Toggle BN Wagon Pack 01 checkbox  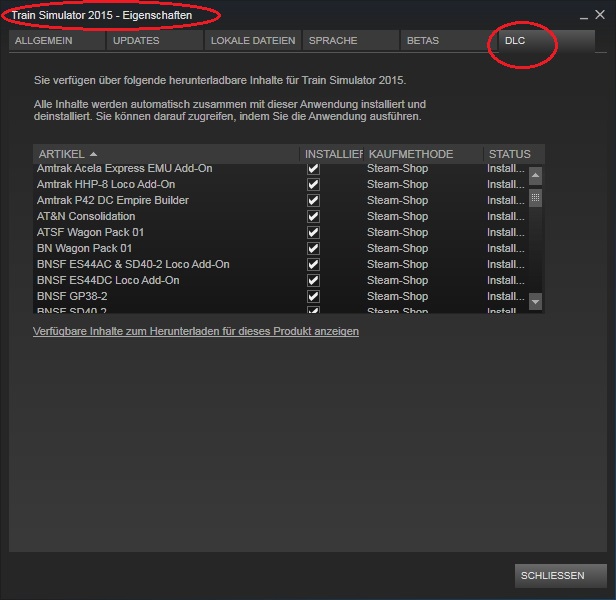tap(313, 248)
